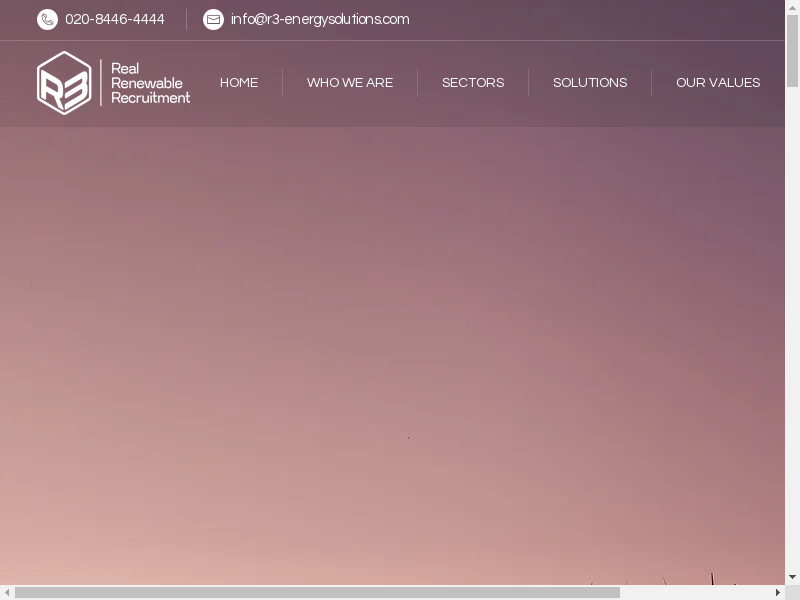
Task: Navigate to OUR VALUES menu item
Action: (718, 83)
